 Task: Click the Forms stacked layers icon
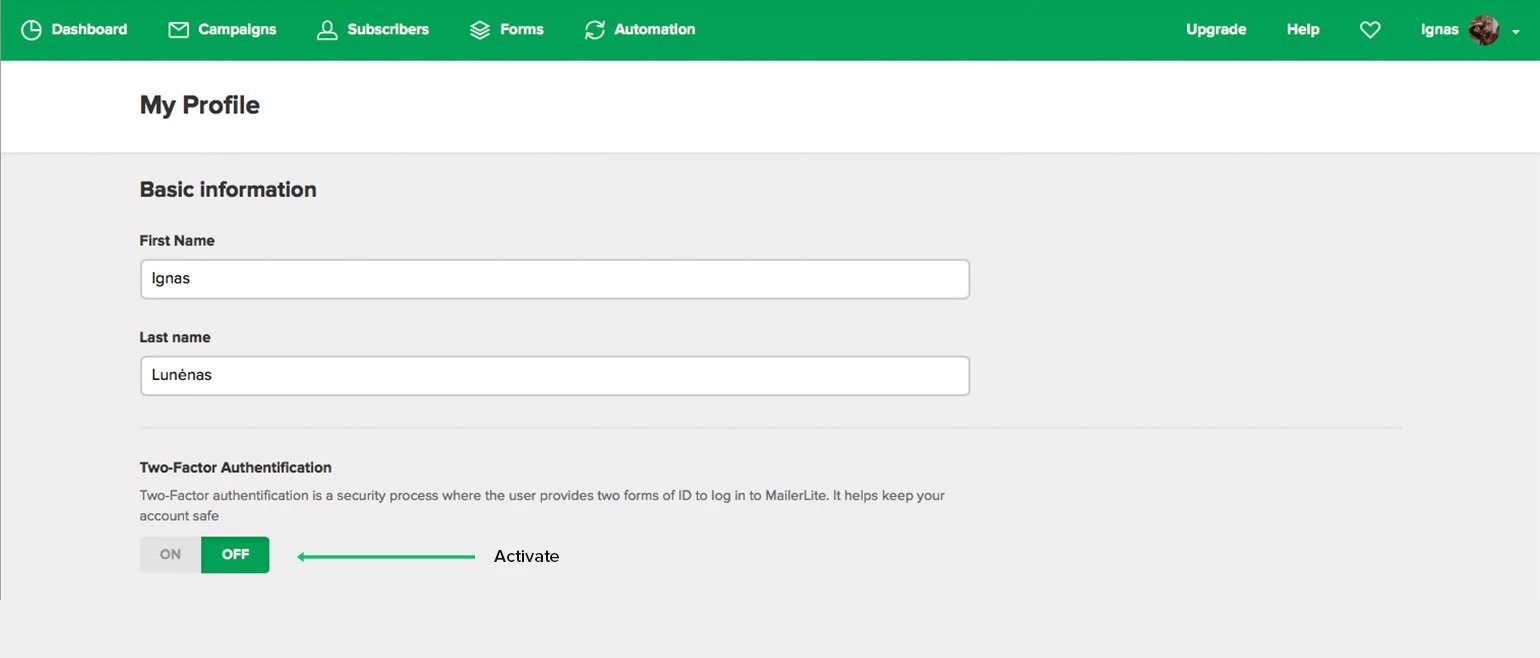point(480,30)
